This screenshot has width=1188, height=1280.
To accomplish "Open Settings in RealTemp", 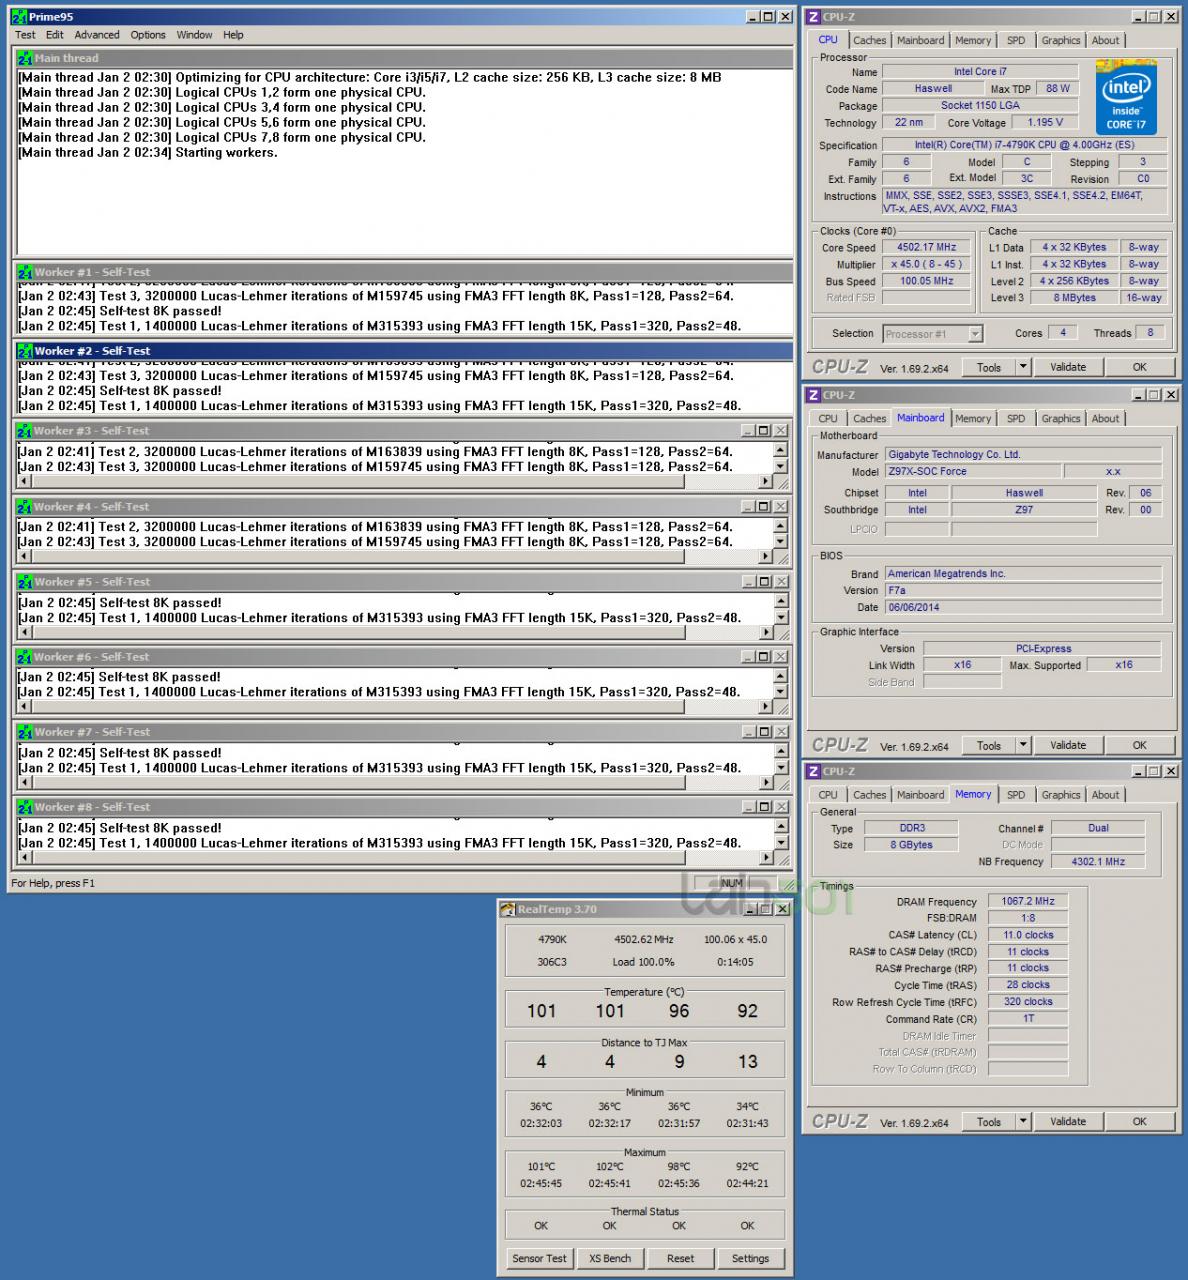I will (750, 1258).
